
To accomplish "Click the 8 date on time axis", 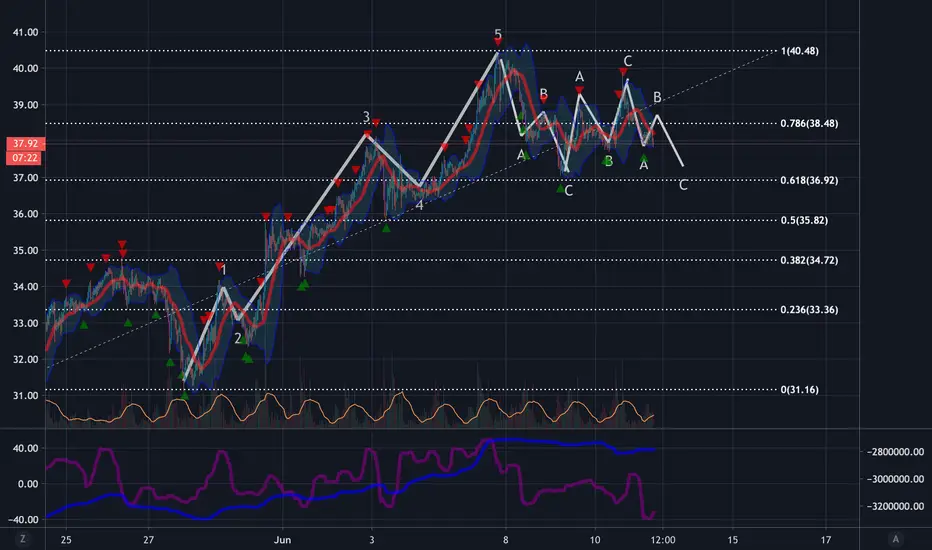I will click(506, 540).
